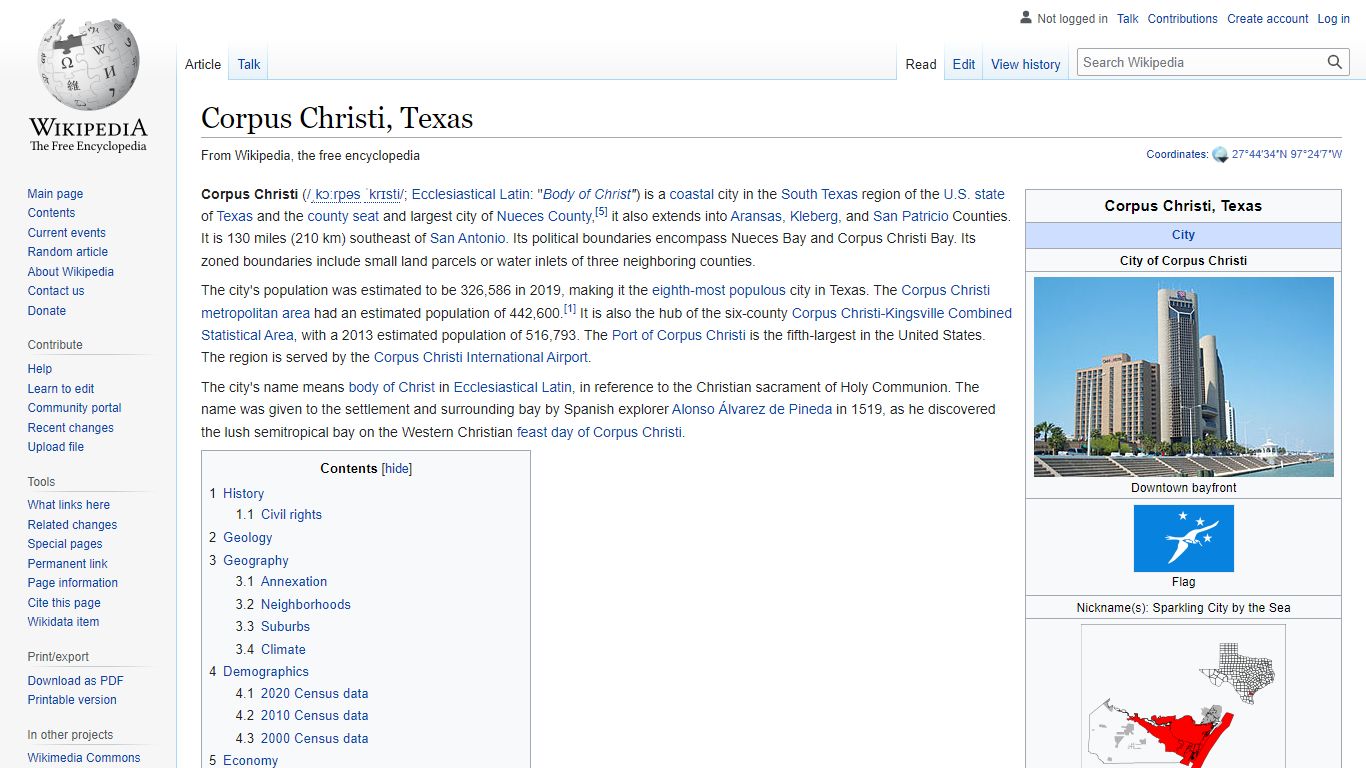Image resolution: width=1366 pixels, height=768 pixels.
Task: Click the user icon beside Not logged in
Action: (x=1025, y=18)
